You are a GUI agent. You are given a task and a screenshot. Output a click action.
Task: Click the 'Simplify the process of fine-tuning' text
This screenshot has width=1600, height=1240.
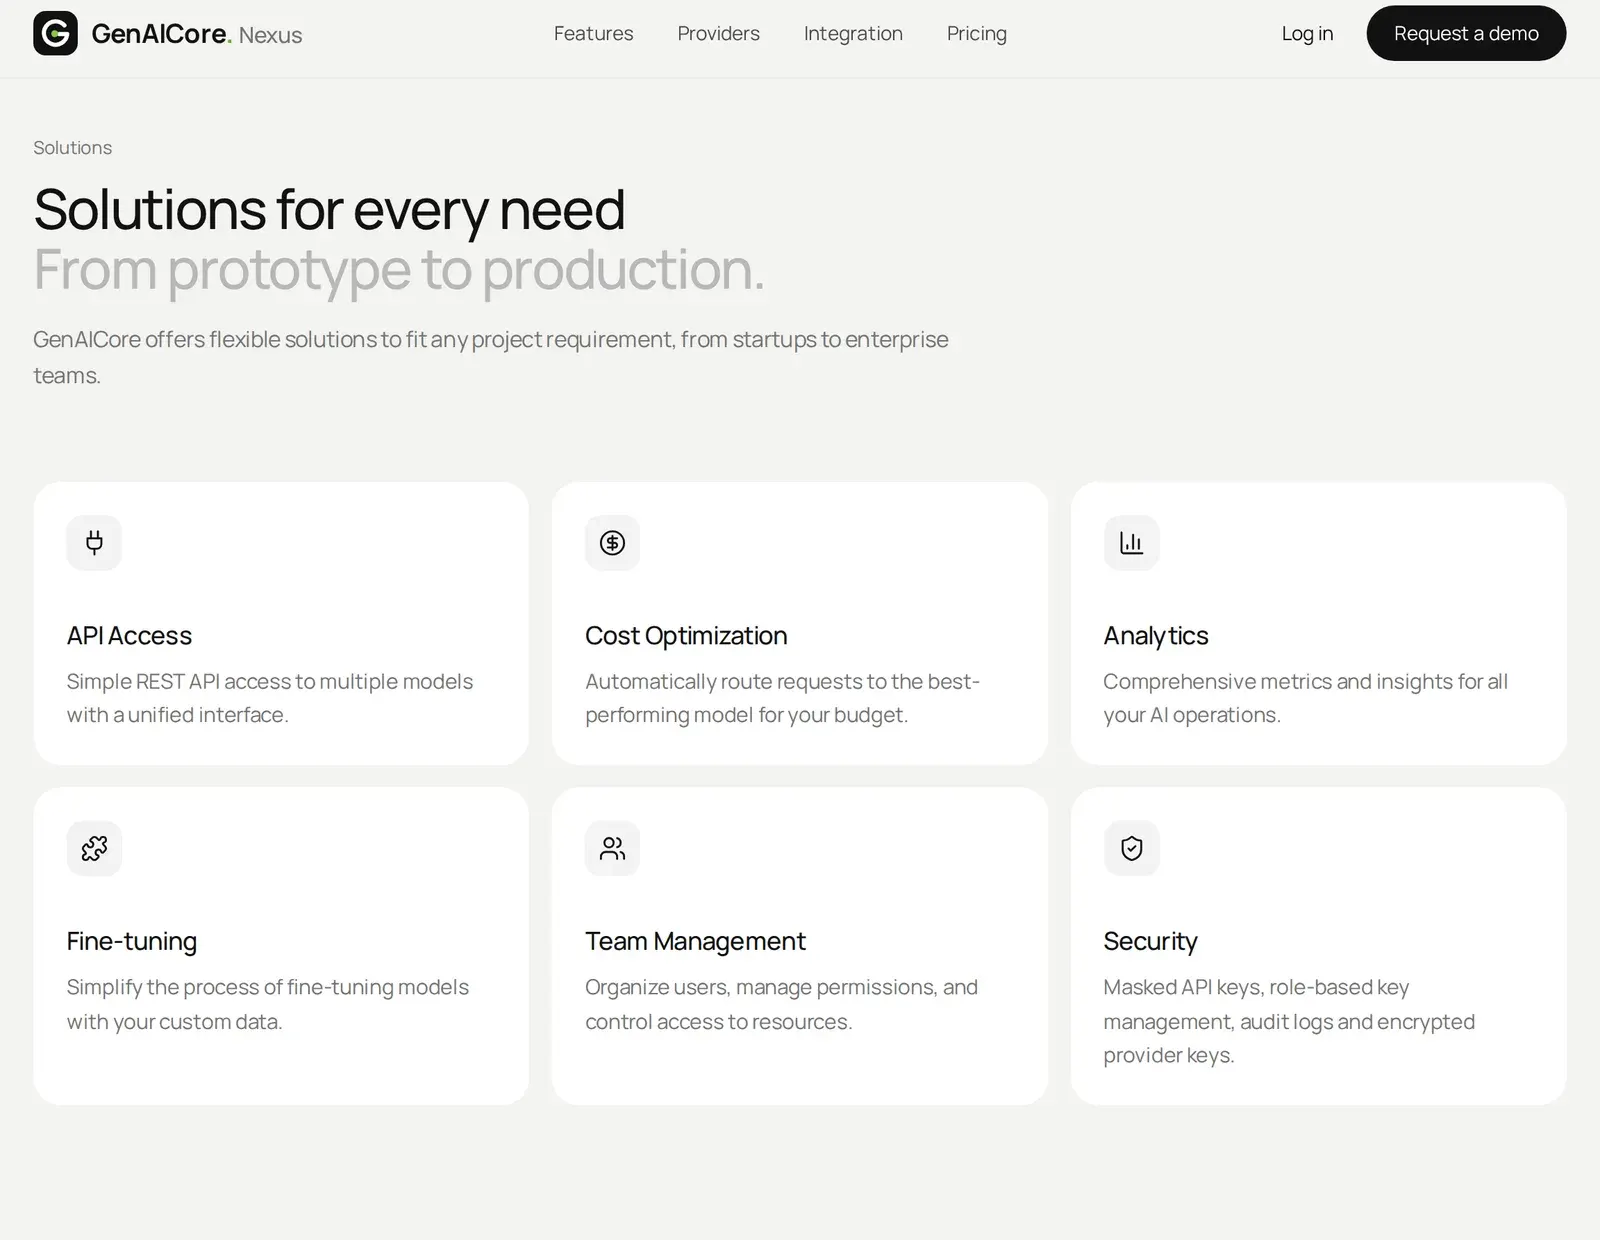[x=268, y=1004]
